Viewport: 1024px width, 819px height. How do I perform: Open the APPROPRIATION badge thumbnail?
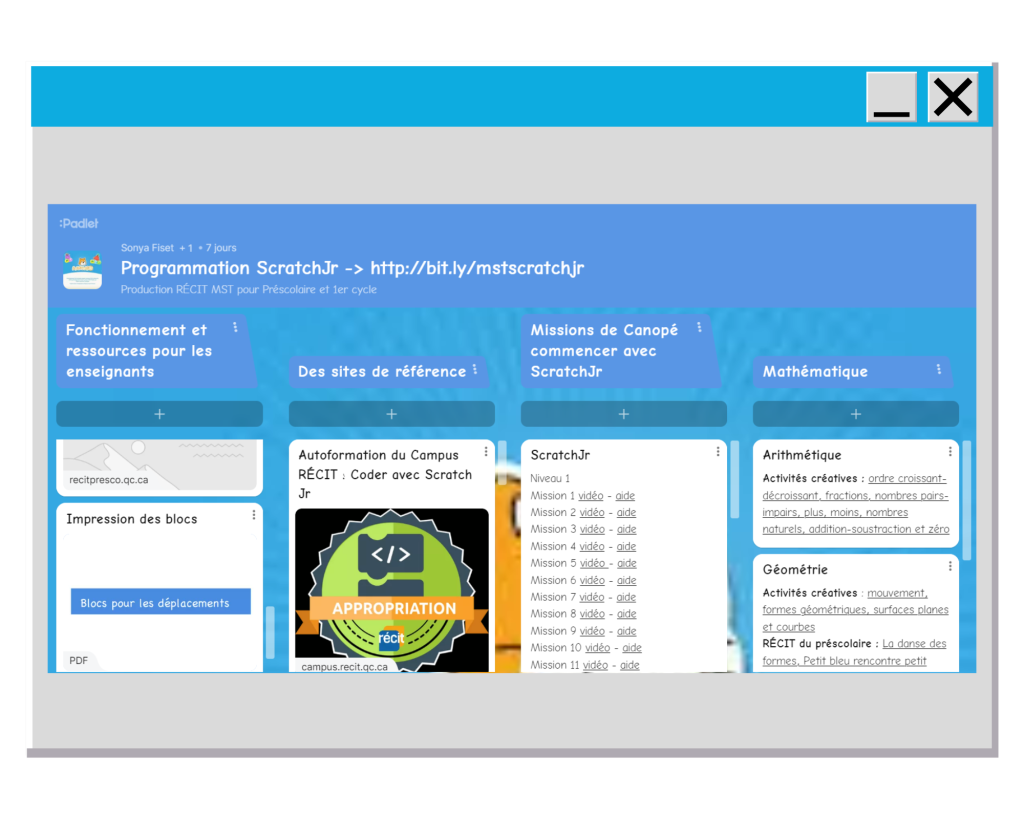pyautogui.click(x=392, y=588)
